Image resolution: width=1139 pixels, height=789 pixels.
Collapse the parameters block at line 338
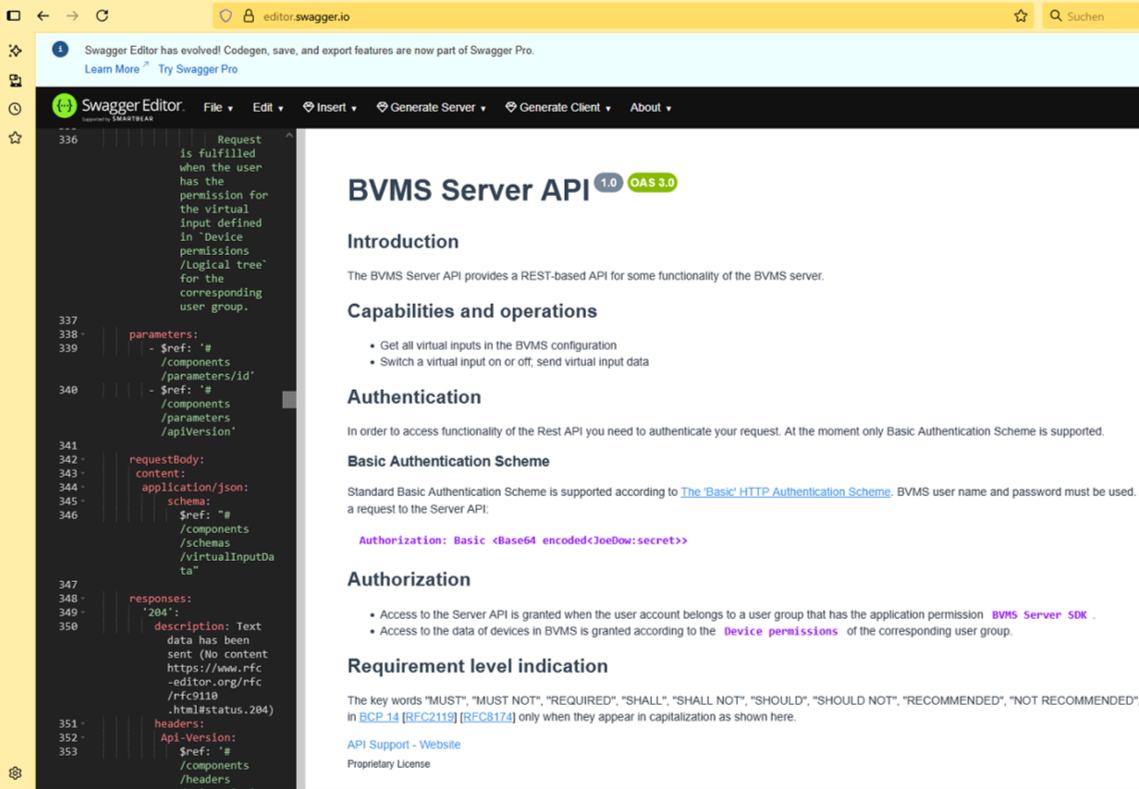coord(83,335)
